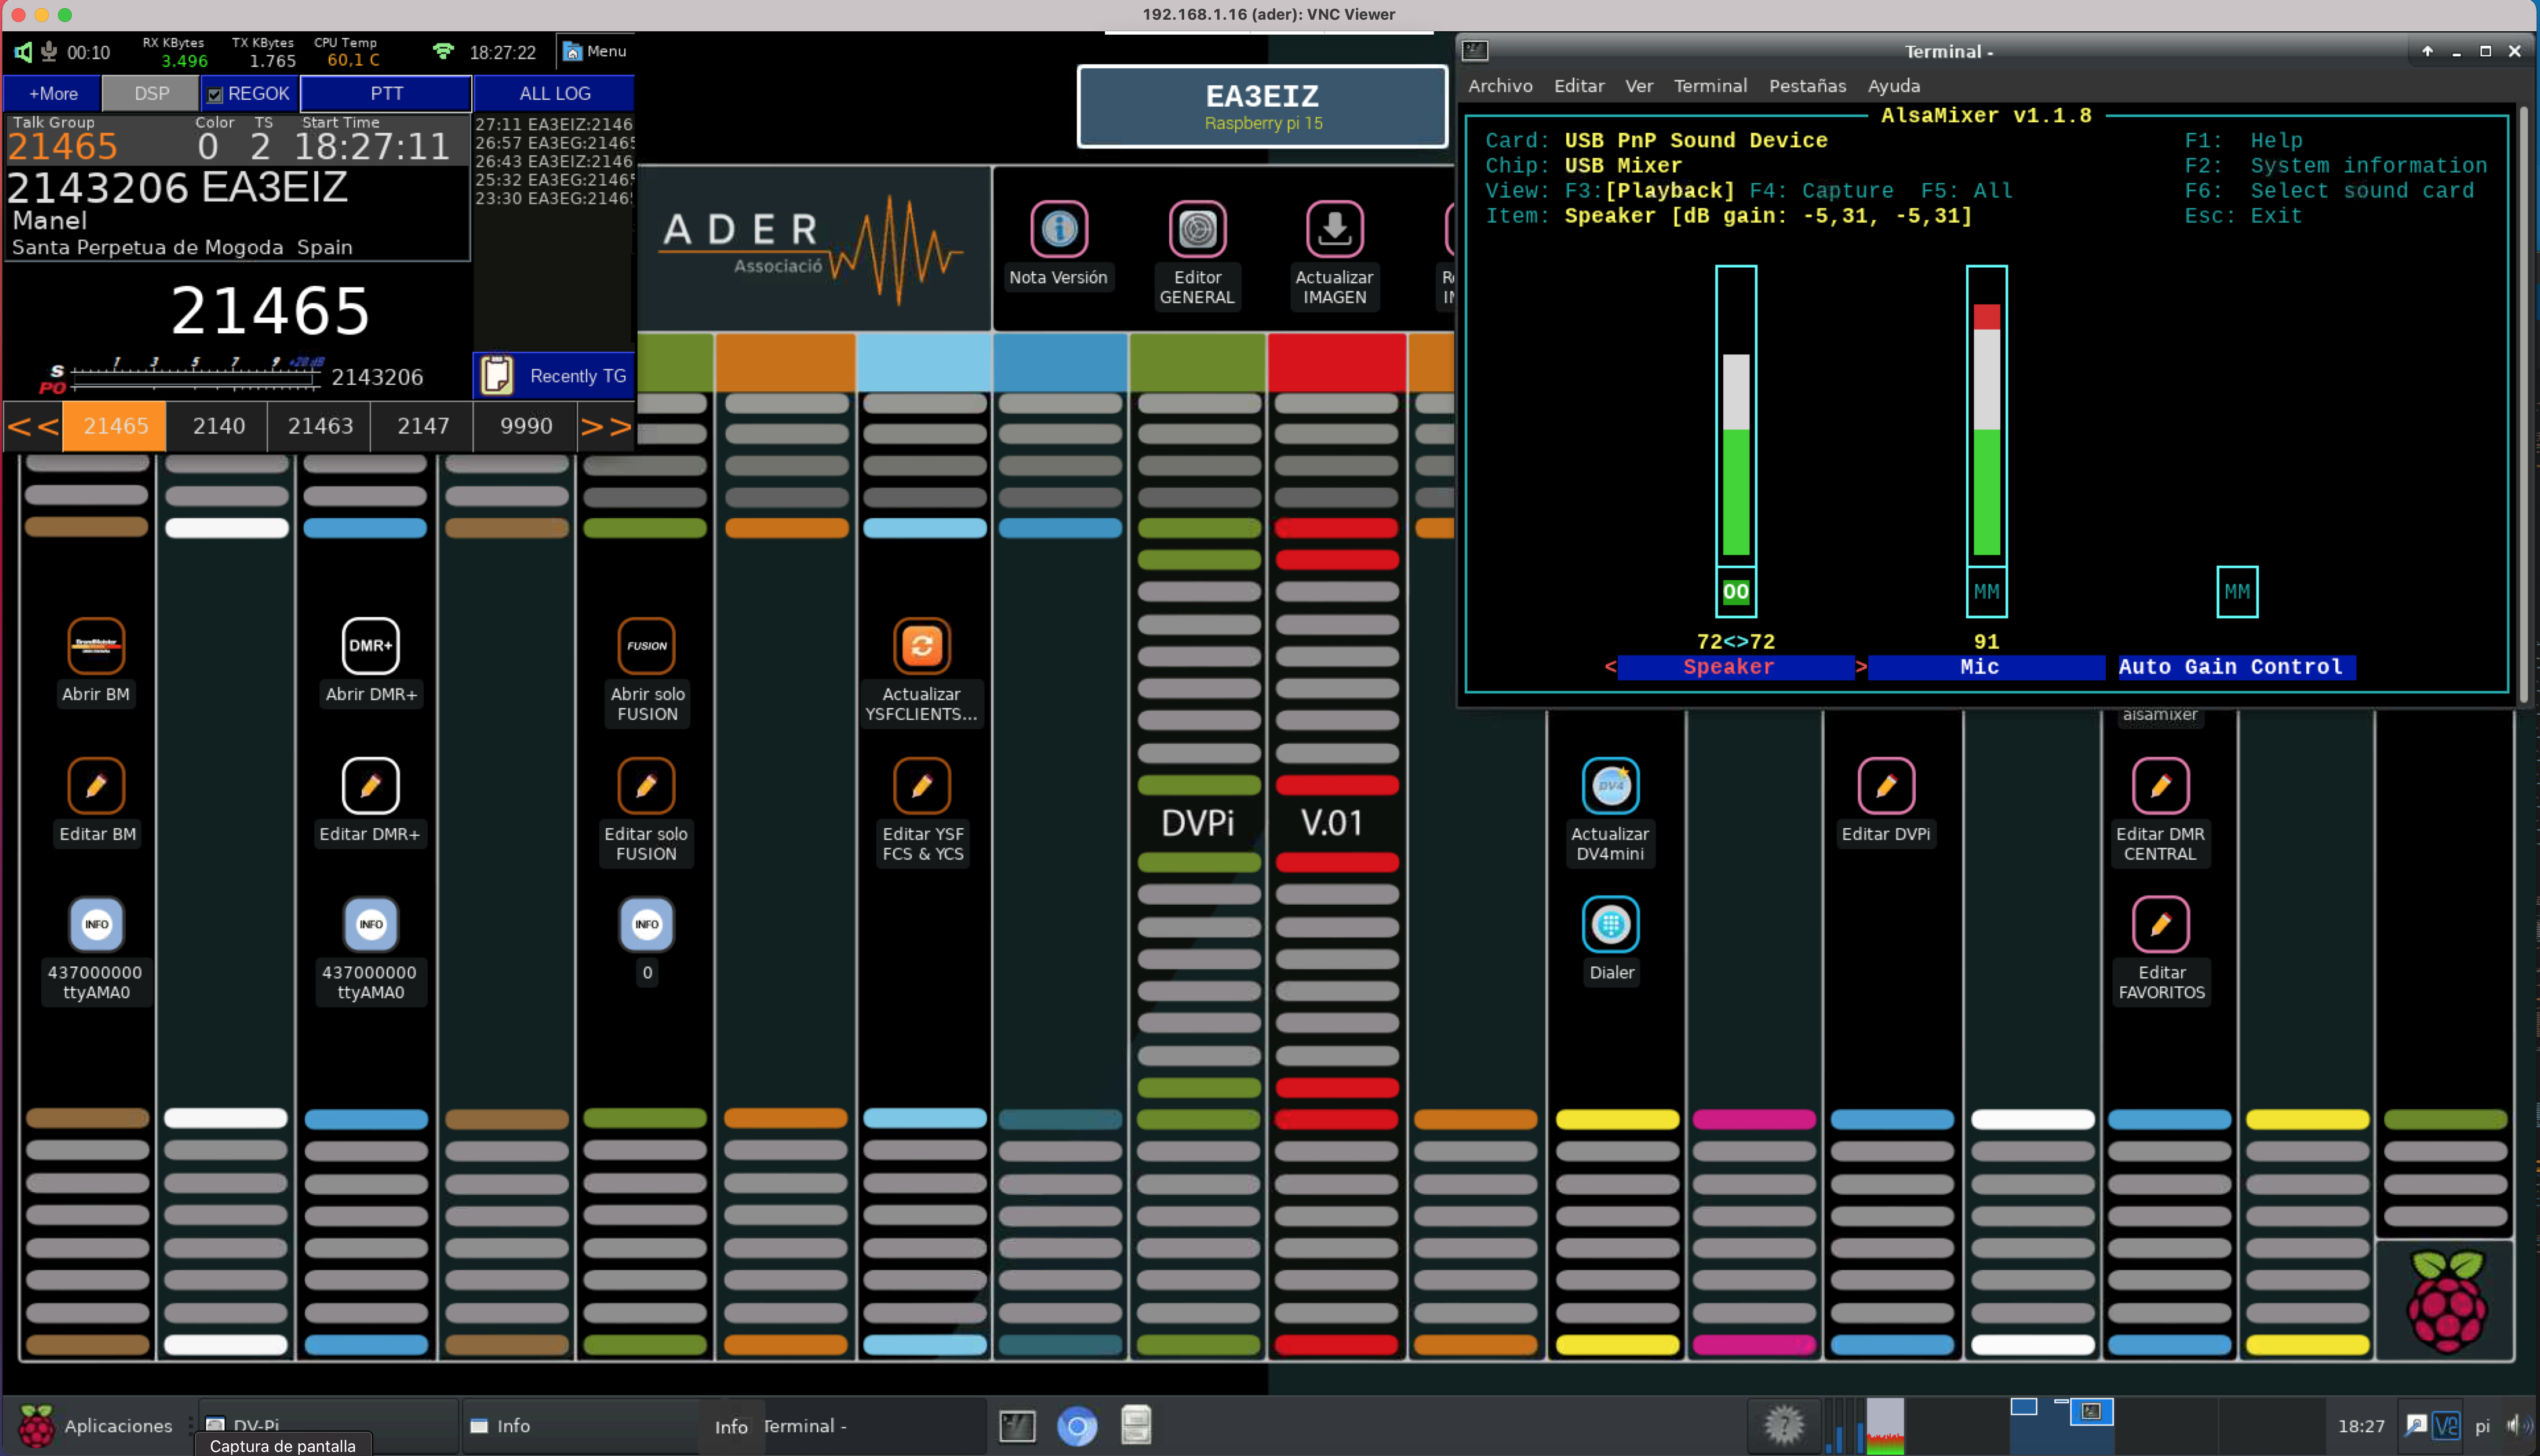
Task: Open INFO icon in the DMR+ column
Action: (x=370, y=924)
